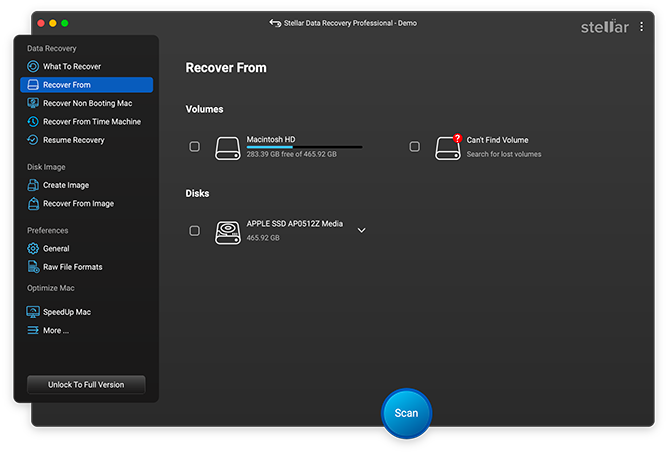Click the Macintosh HD drive icon
668x452 pixels.
[x=227, y=148]
